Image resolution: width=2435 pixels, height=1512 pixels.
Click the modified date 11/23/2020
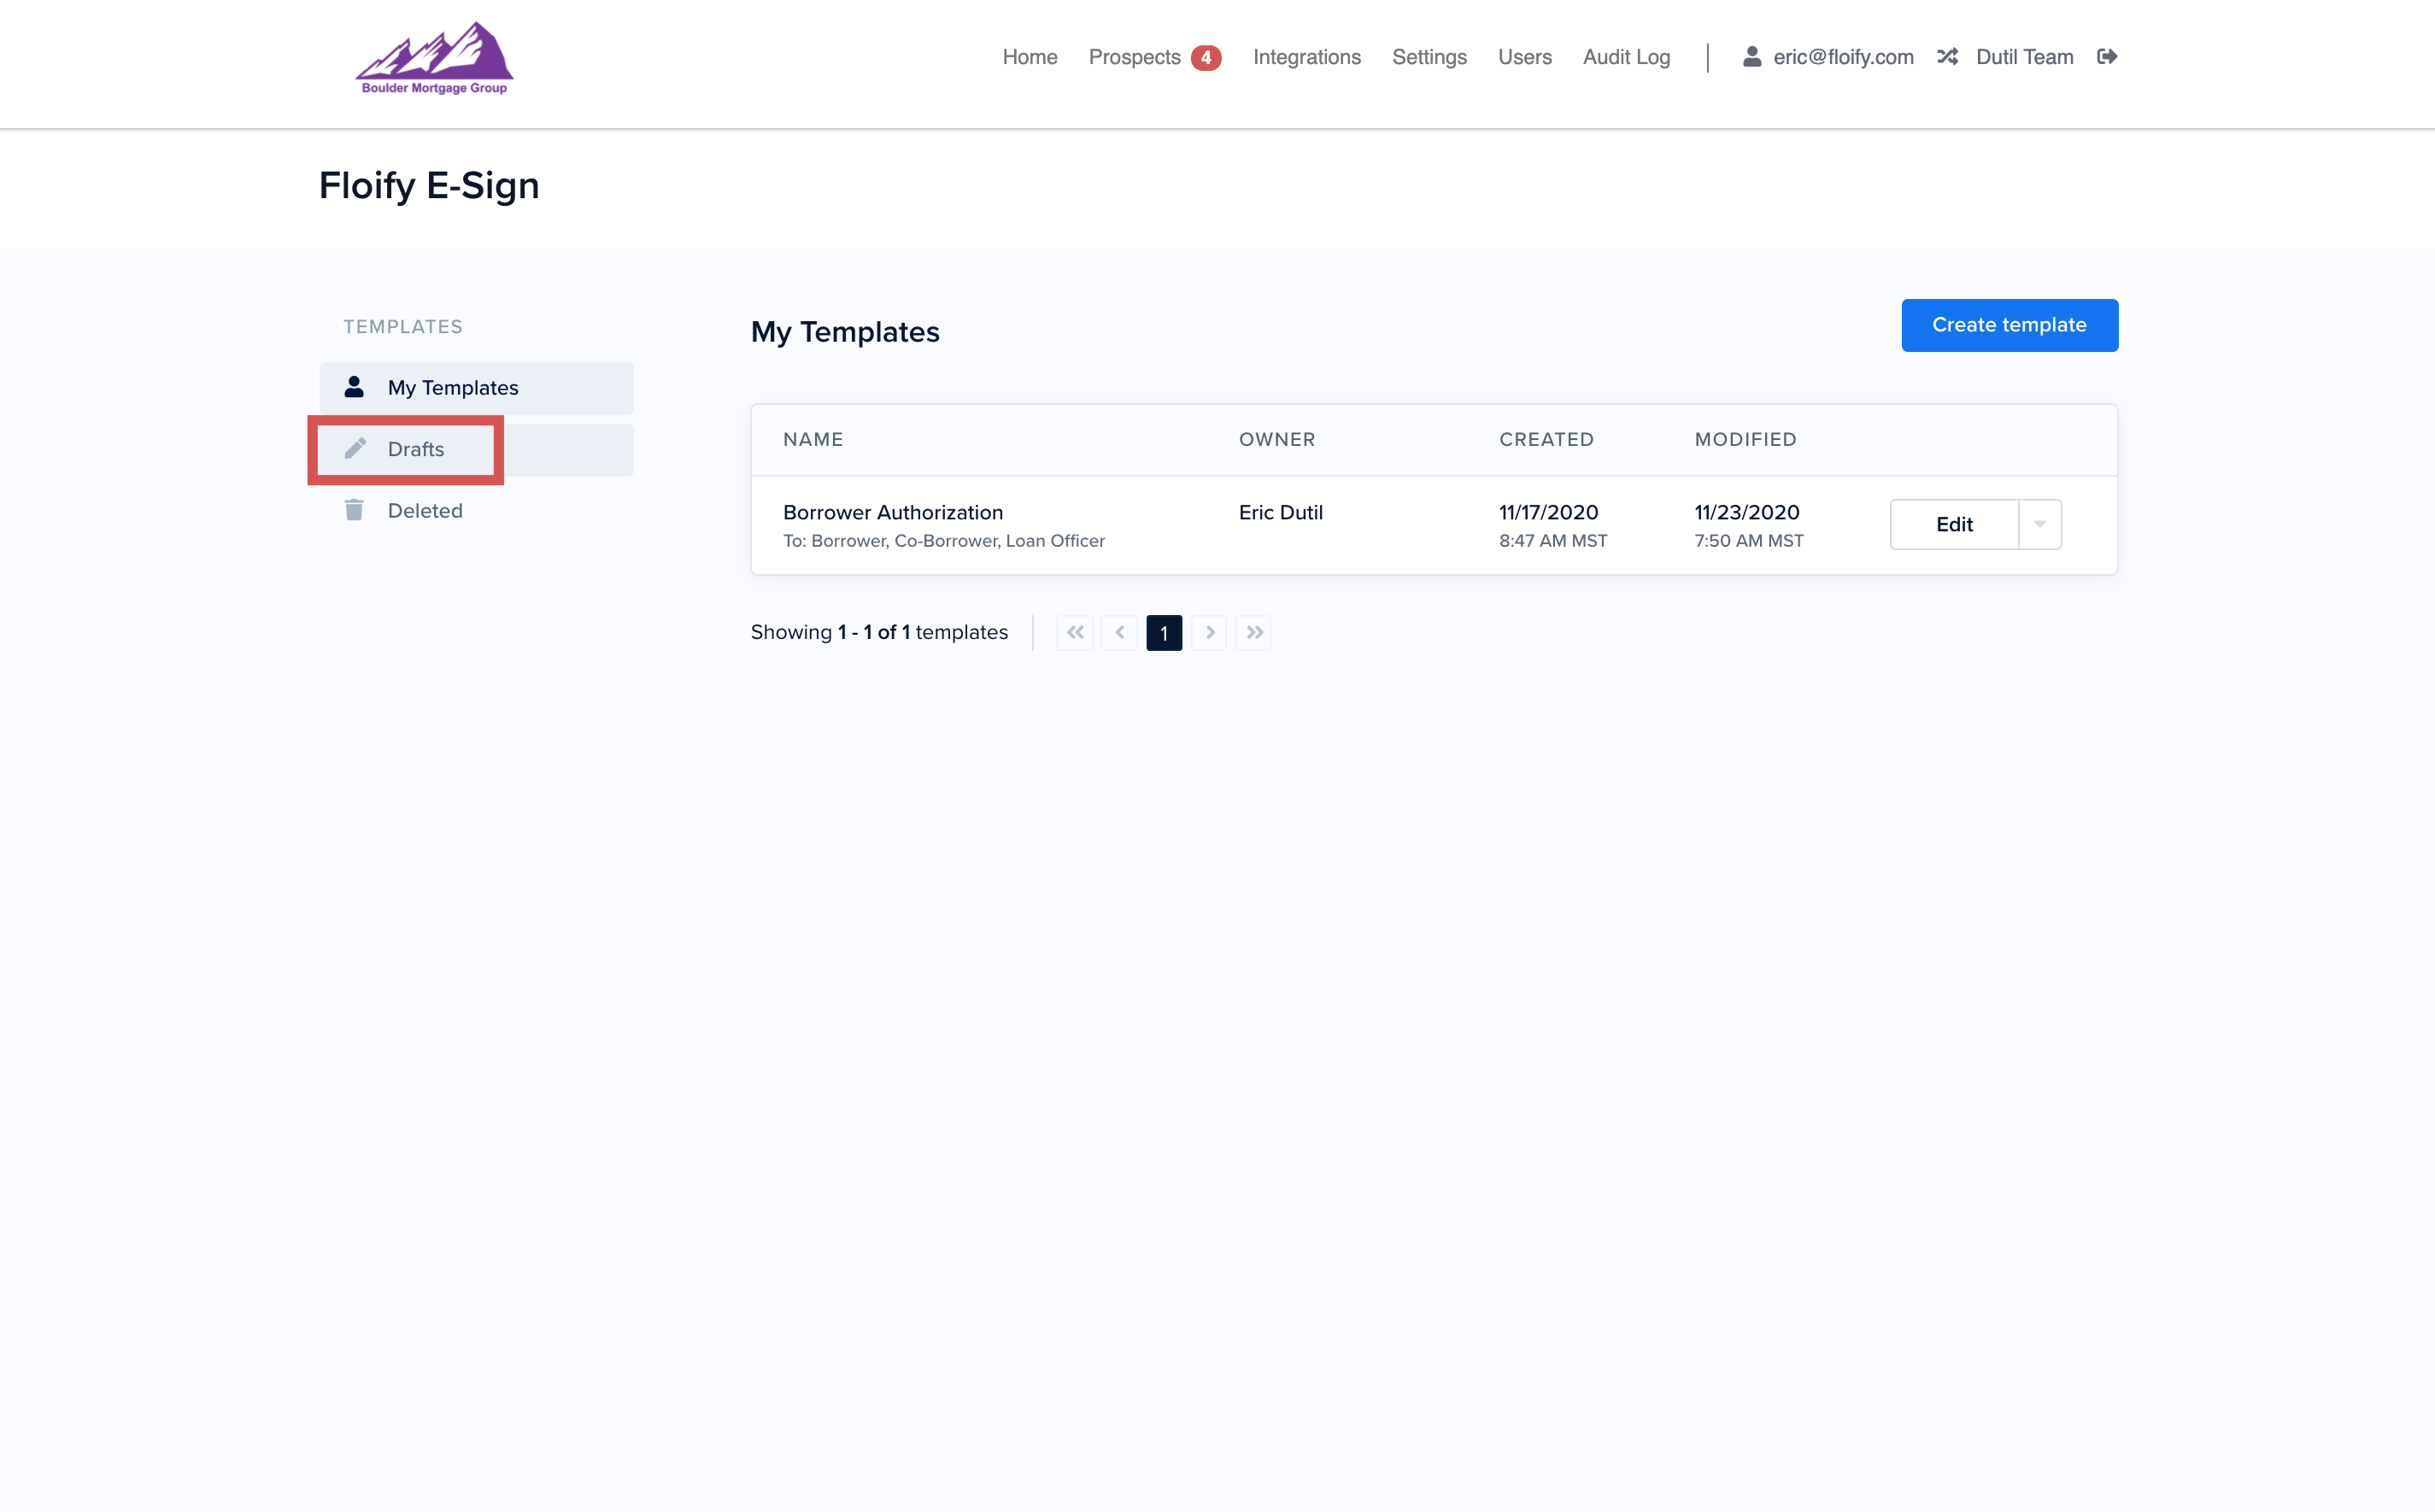tap(1746, 512)
